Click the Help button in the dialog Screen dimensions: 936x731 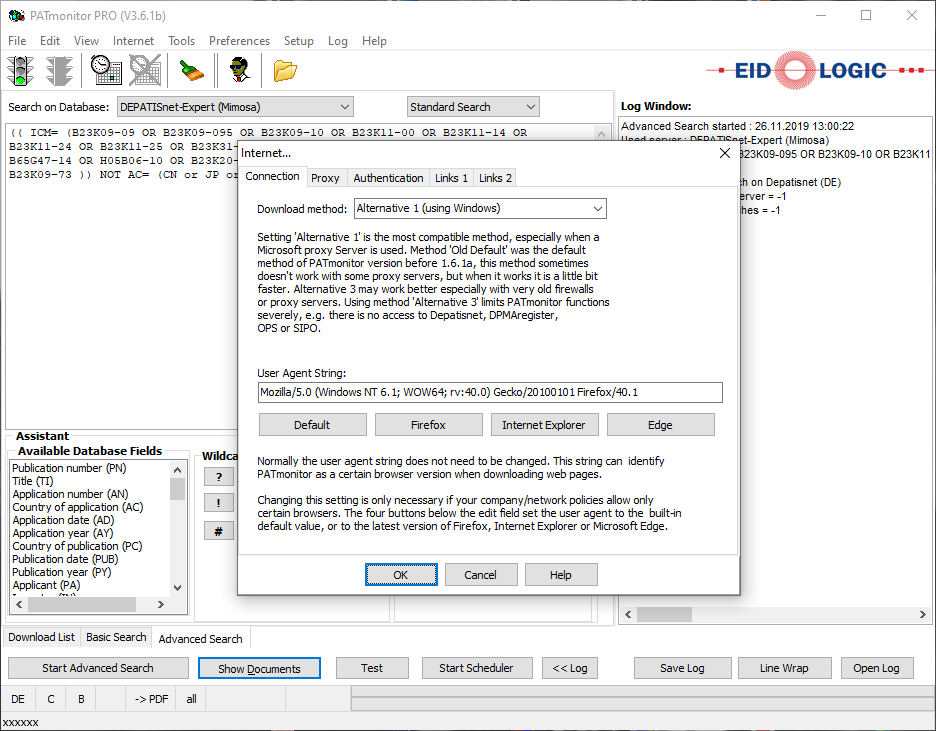pyautogui.click(x=561, y=575)
